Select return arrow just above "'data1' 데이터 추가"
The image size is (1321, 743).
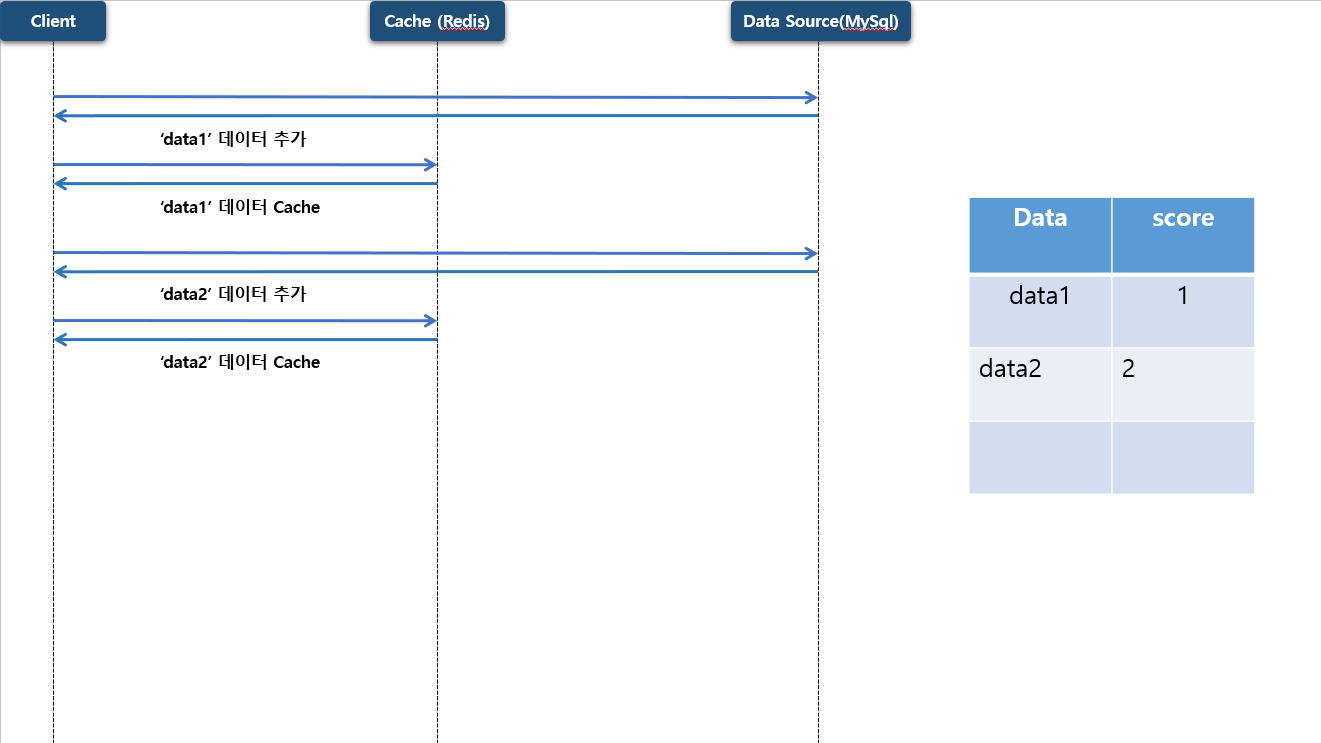coord(436,116)
